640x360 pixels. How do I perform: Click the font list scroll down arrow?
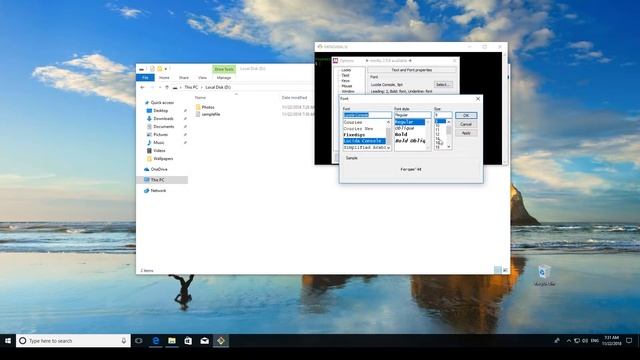tap(389, 148)
